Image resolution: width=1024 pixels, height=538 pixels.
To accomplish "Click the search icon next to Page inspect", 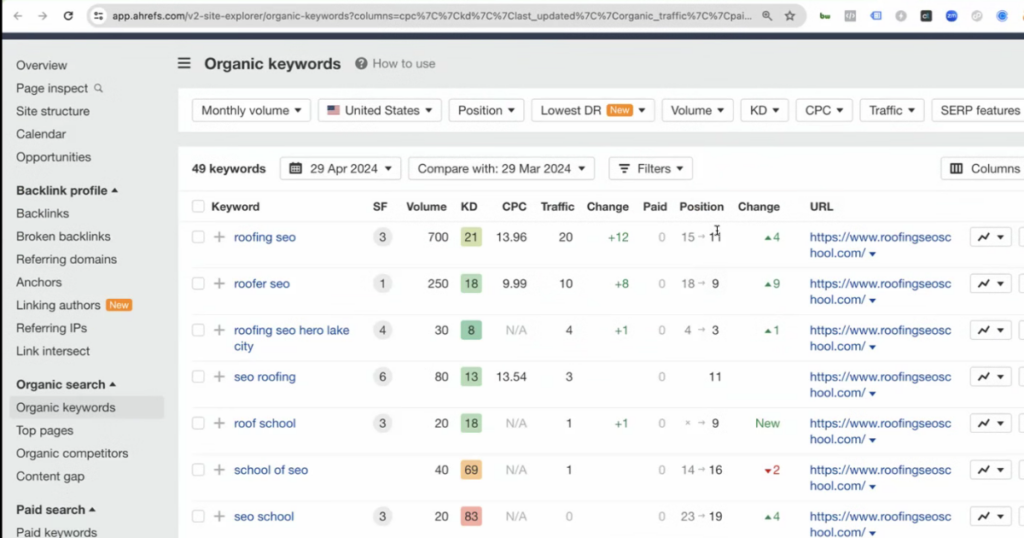I will click(x=99, y=88).
